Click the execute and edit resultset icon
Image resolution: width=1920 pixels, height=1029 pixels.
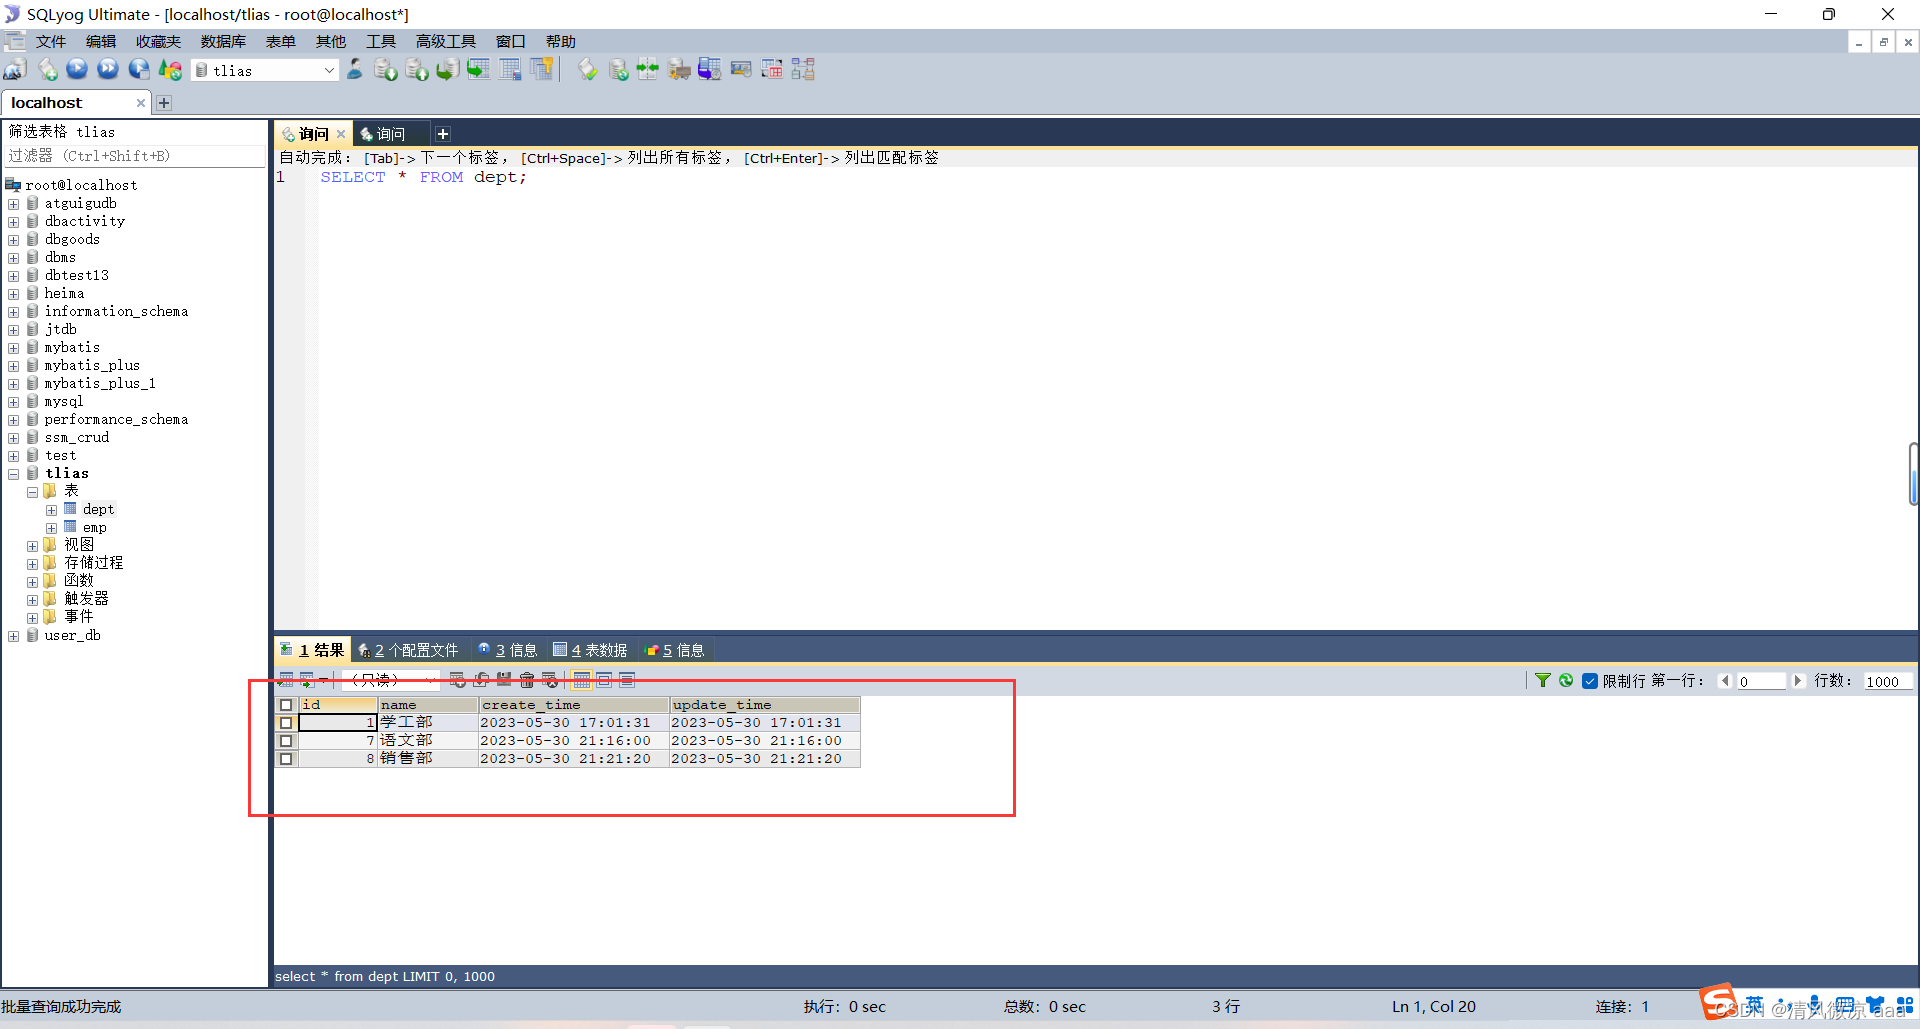point(139,70)
